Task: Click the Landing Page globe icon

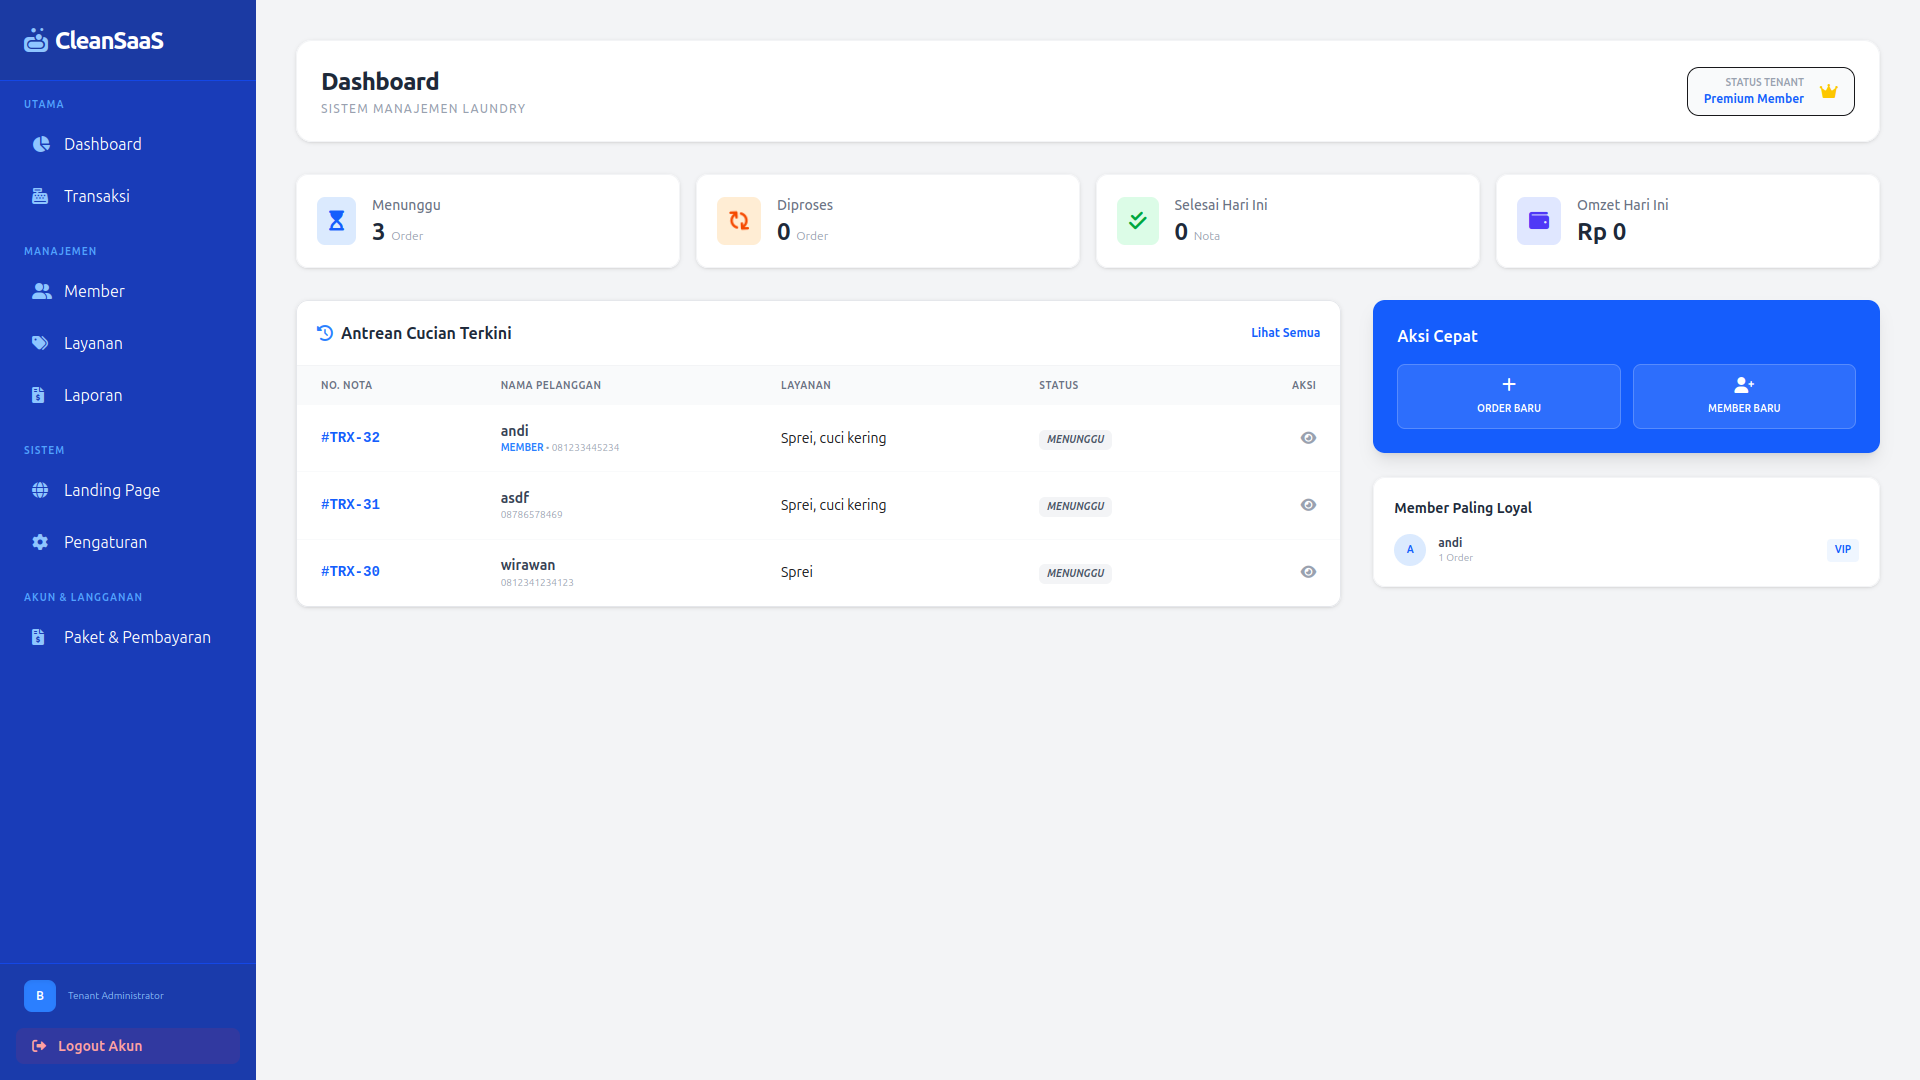Action: 40,490
